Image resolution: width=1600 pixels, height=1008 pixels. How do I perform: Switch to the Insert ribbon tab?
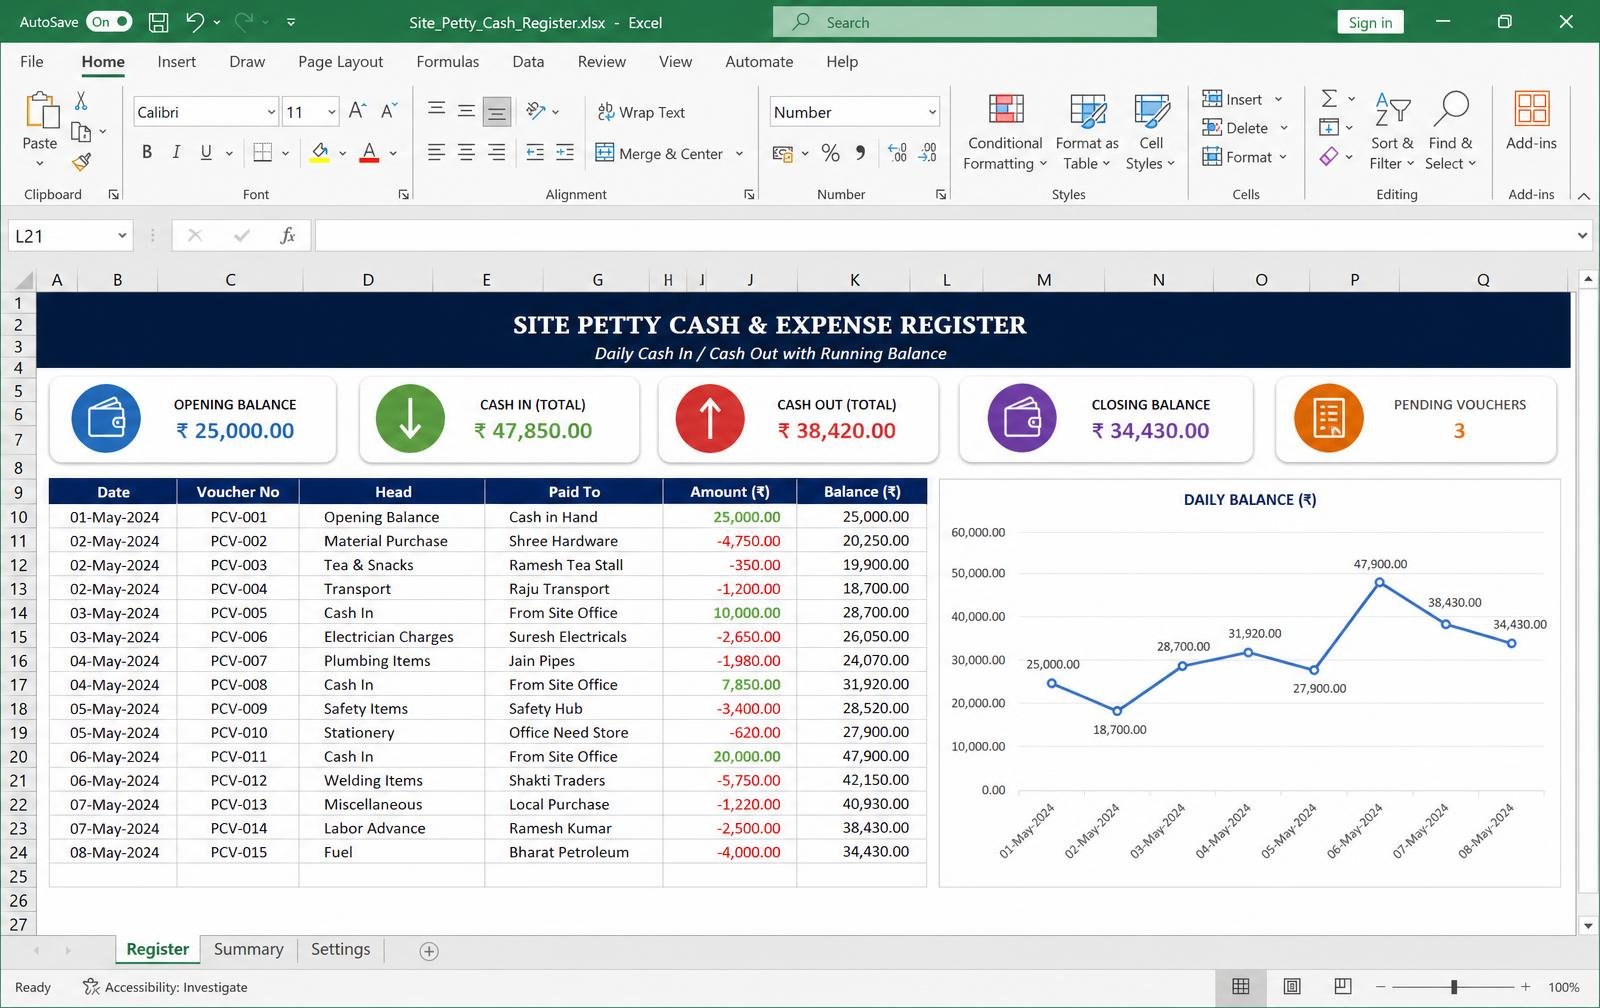tap(176, 61)
